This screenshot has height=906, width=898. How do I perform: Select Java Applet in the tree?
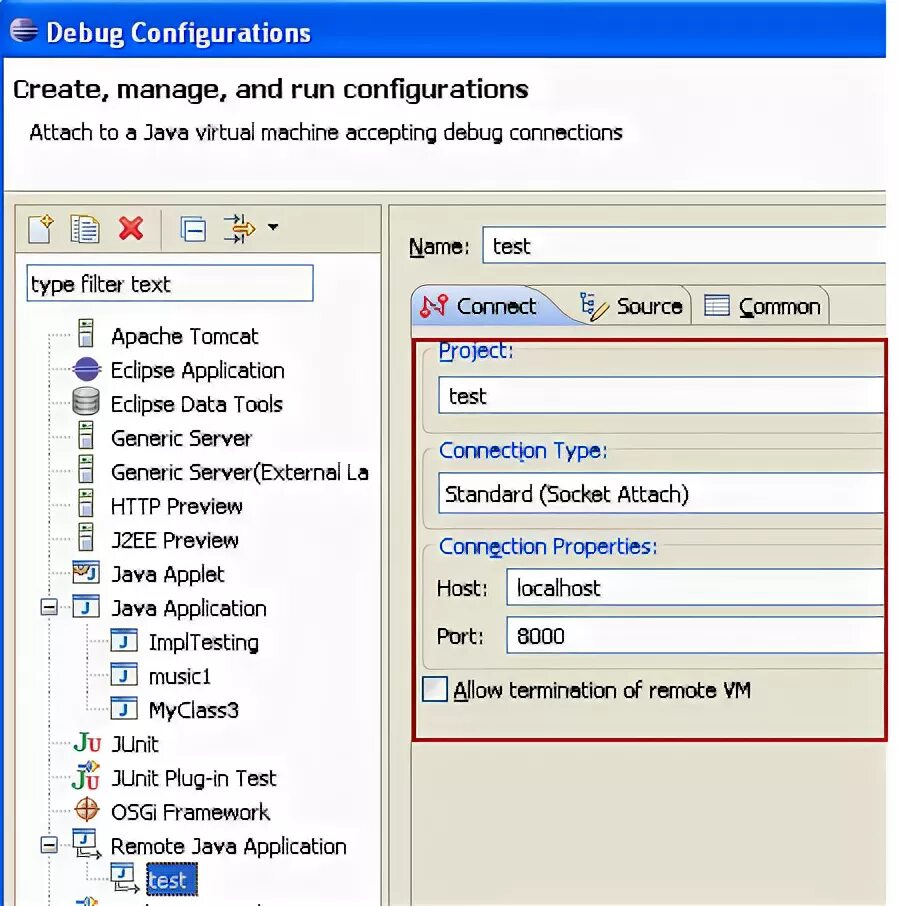pyautogui.click(x=167, y=574)
